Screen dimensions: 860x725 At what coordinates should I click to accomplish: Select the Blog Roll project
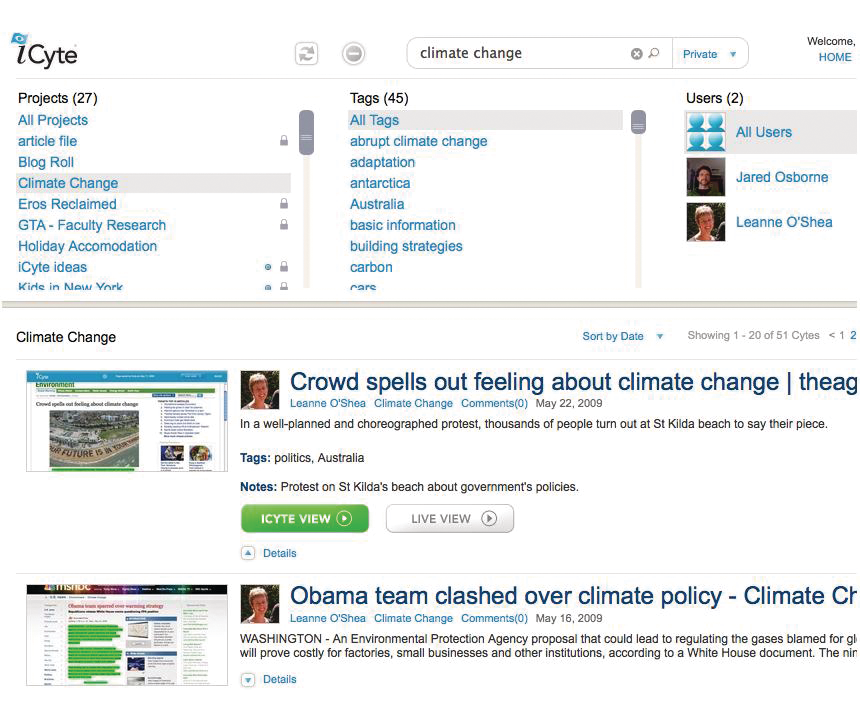46,162
